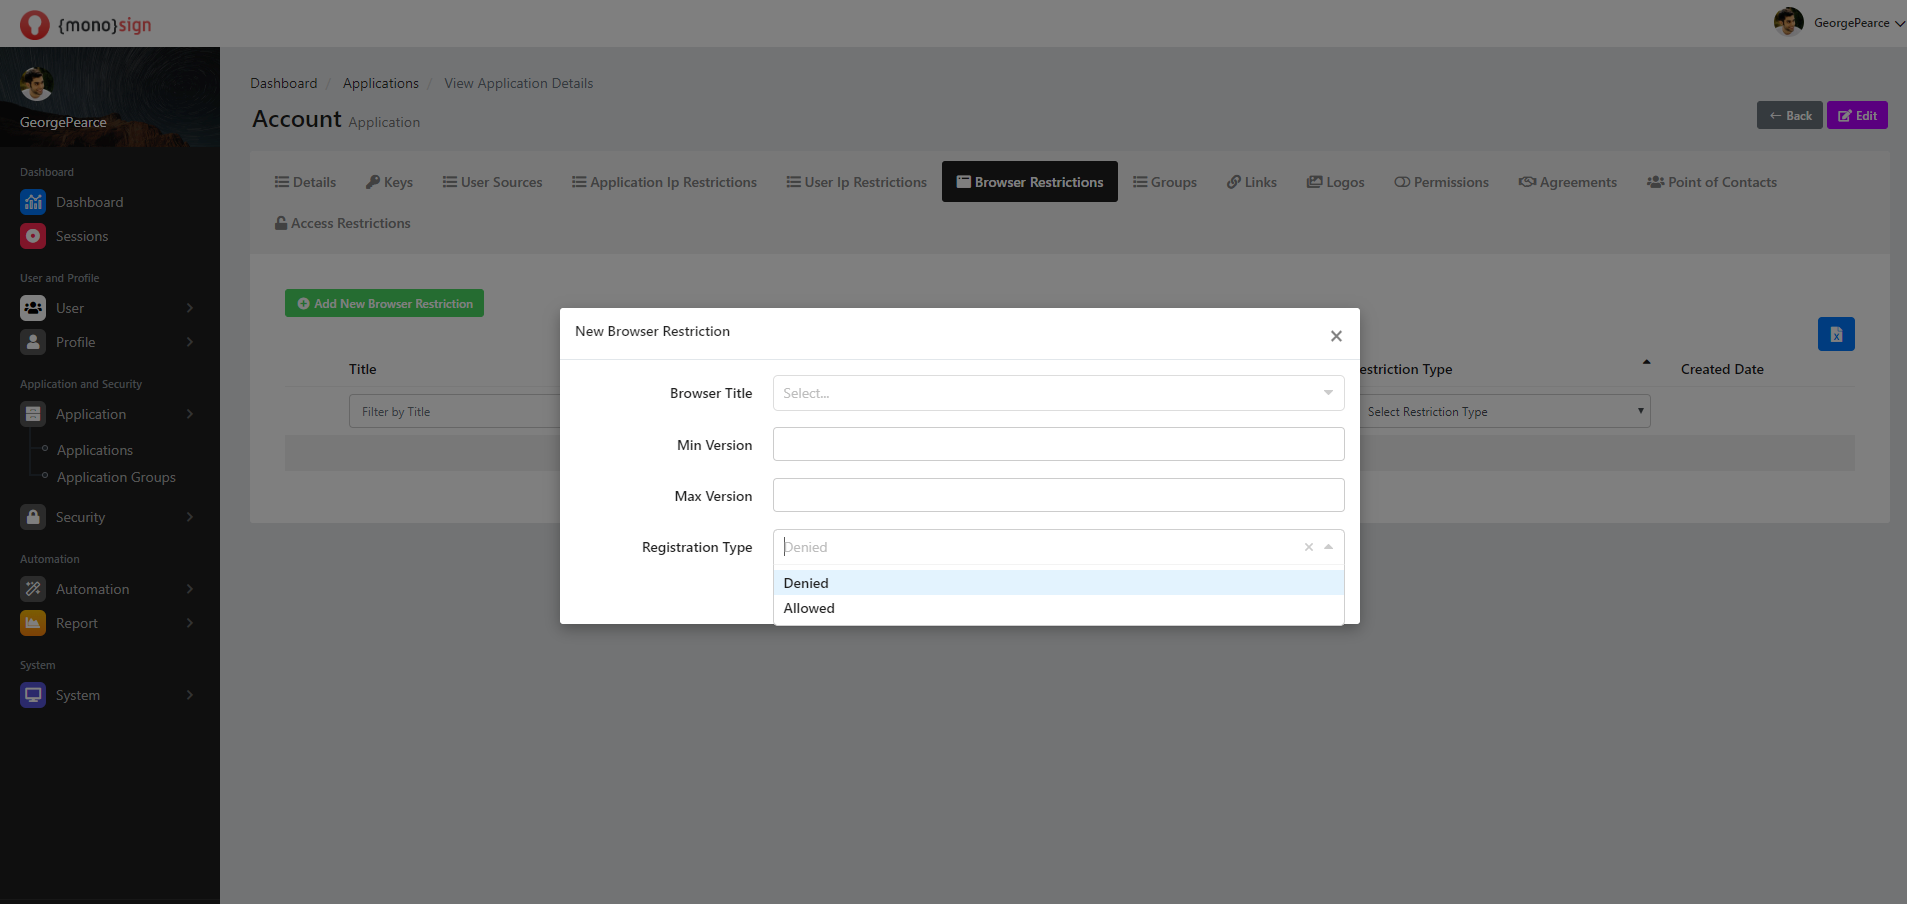The image size is (1907, 904).
Task: Switch to the Permissions tab
Action: pos(1441,182)
